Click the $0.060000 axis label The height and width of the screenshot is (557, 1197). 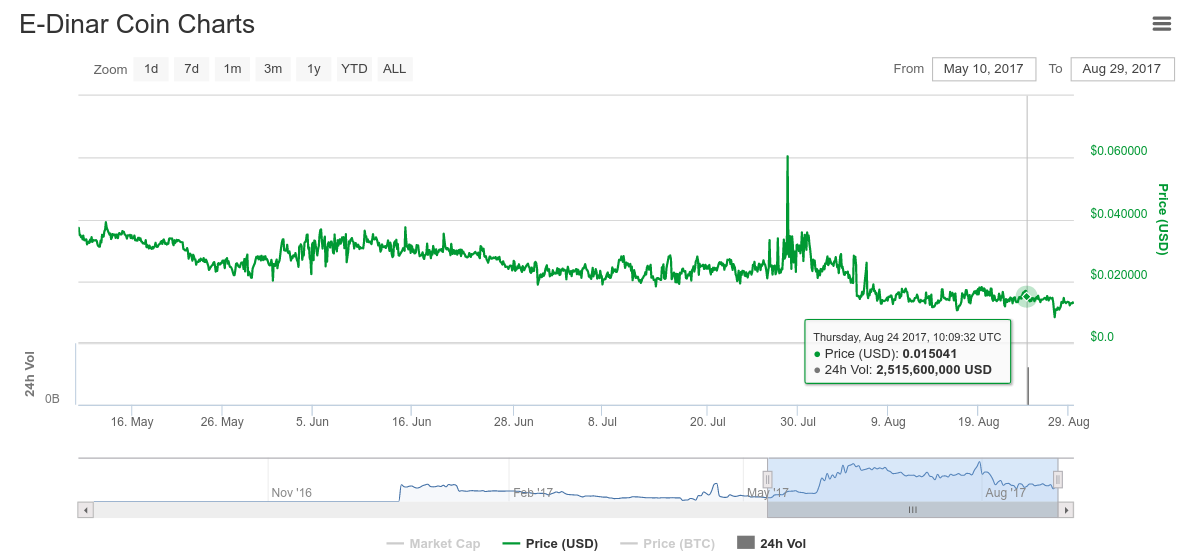pos(1118,151)
